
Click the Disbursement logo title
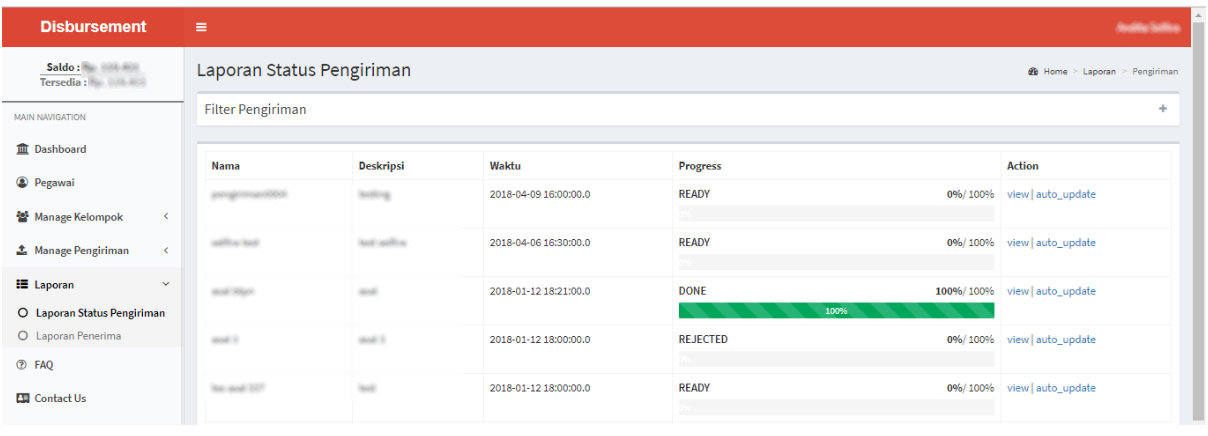pyautogui.click(x=93, y=27)
